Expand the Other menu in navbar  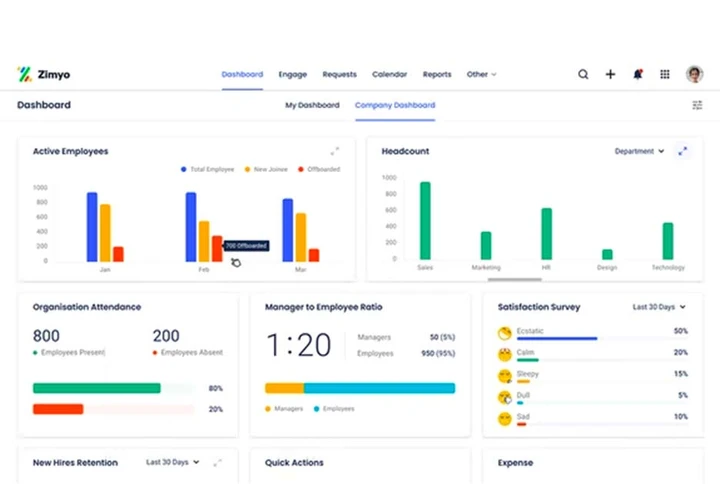[481, 74]
